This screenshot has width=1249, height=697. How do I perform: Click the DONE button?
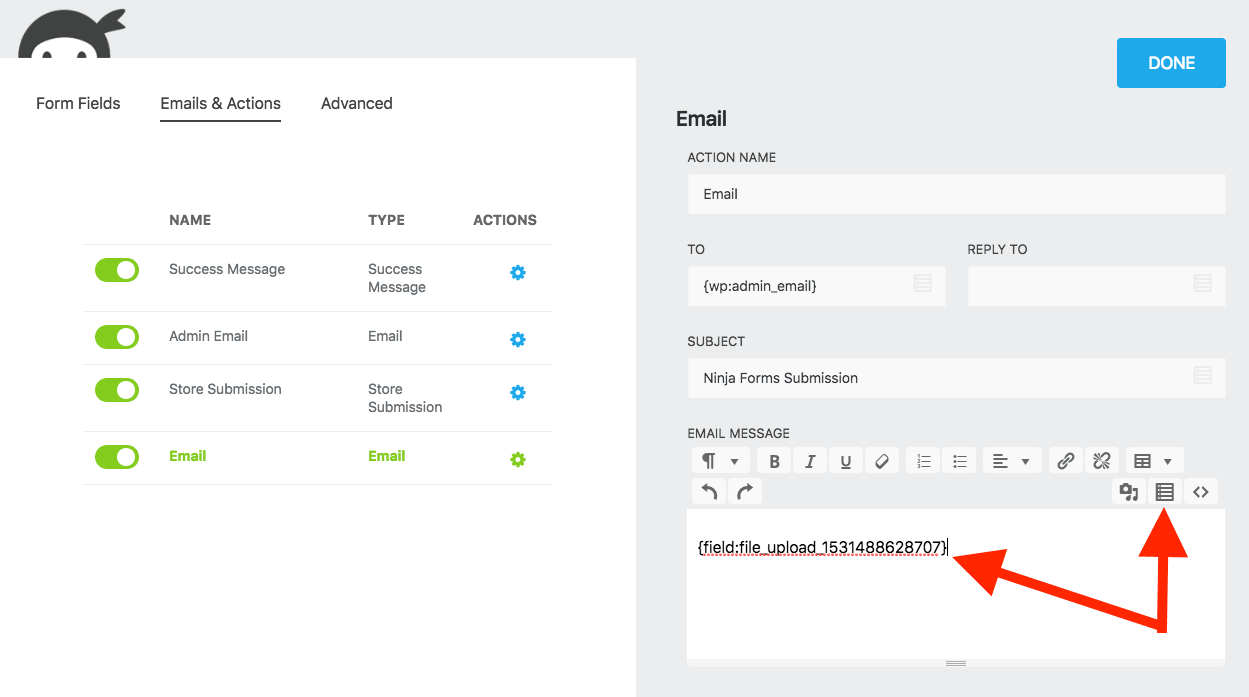1170,62
